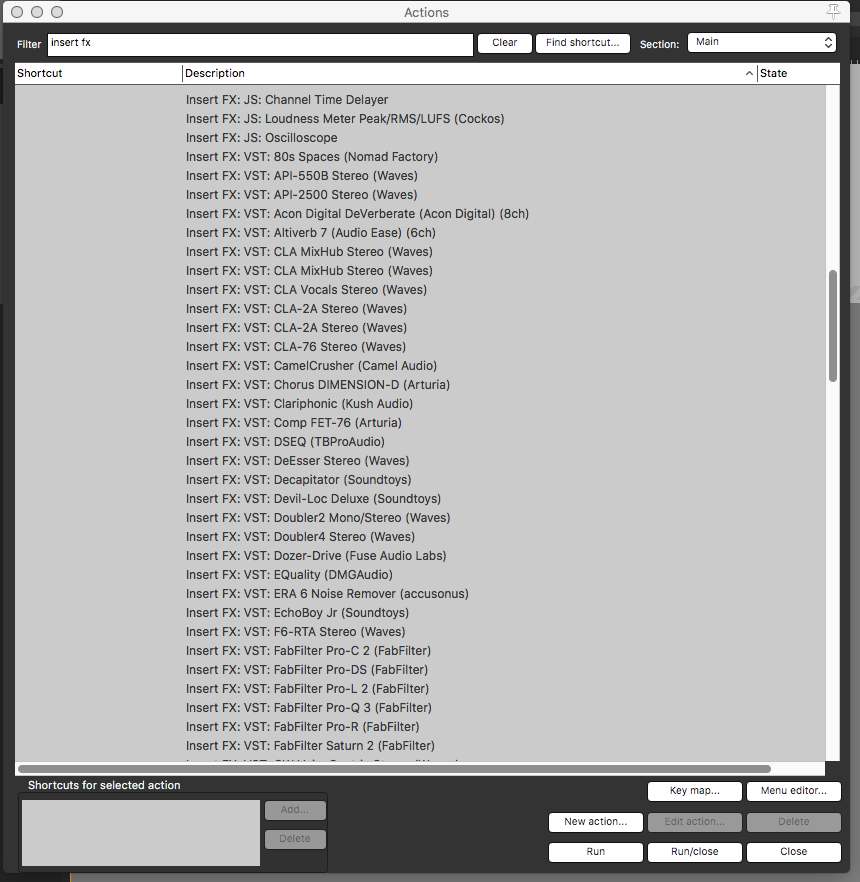
Task: Click the vertical scrollbar thumb in action list
Action: pyautogui.click(x=832, y=326)
